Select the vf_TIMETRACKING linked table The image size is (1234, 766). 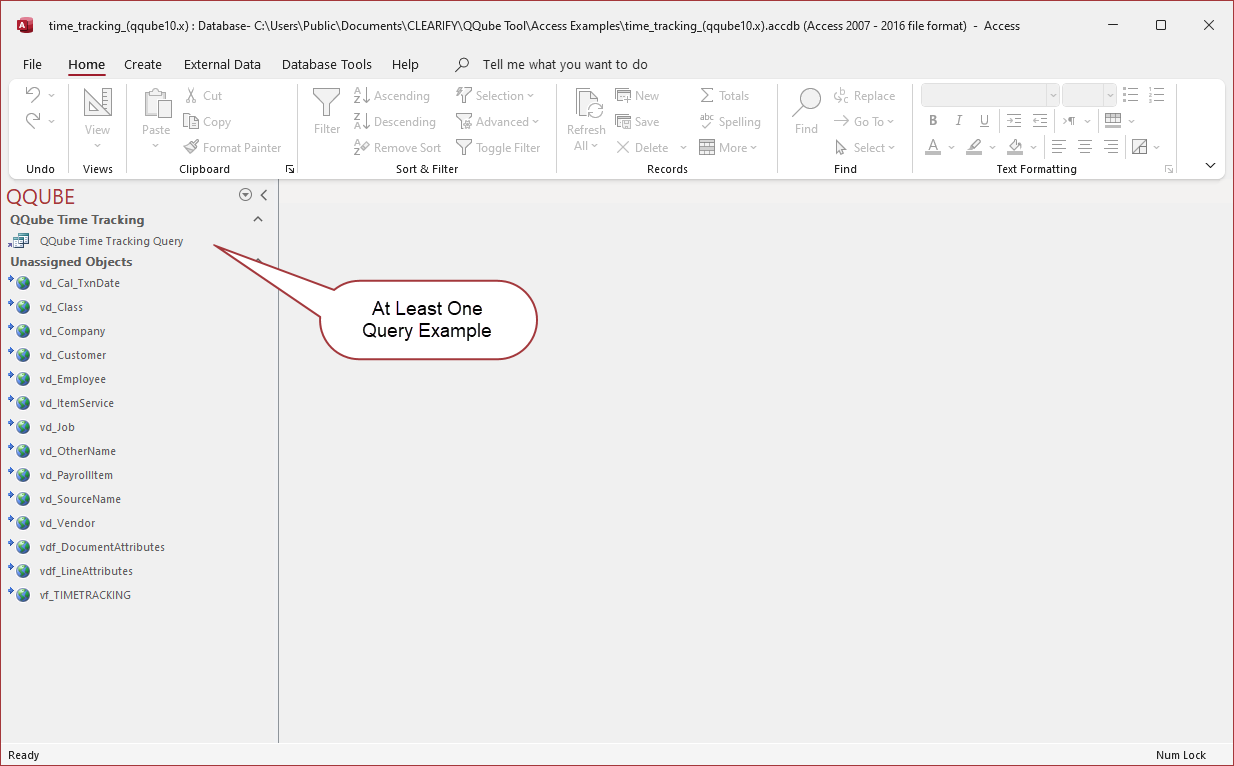[85, 595]
